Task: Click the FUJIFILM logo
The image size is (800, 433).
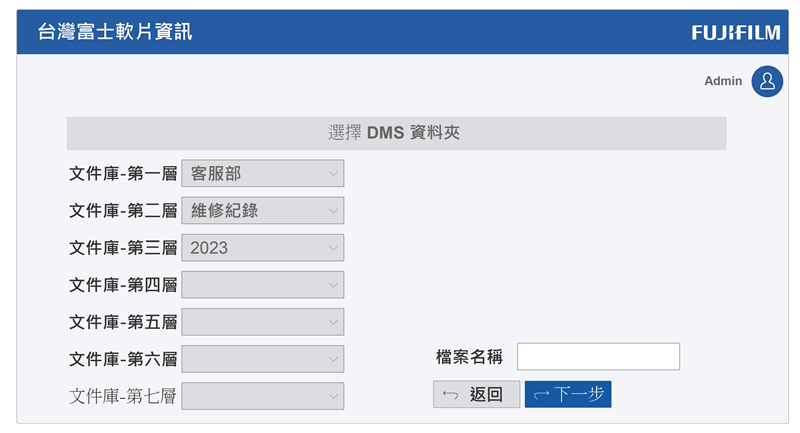Action: click(x=735, y=33)
